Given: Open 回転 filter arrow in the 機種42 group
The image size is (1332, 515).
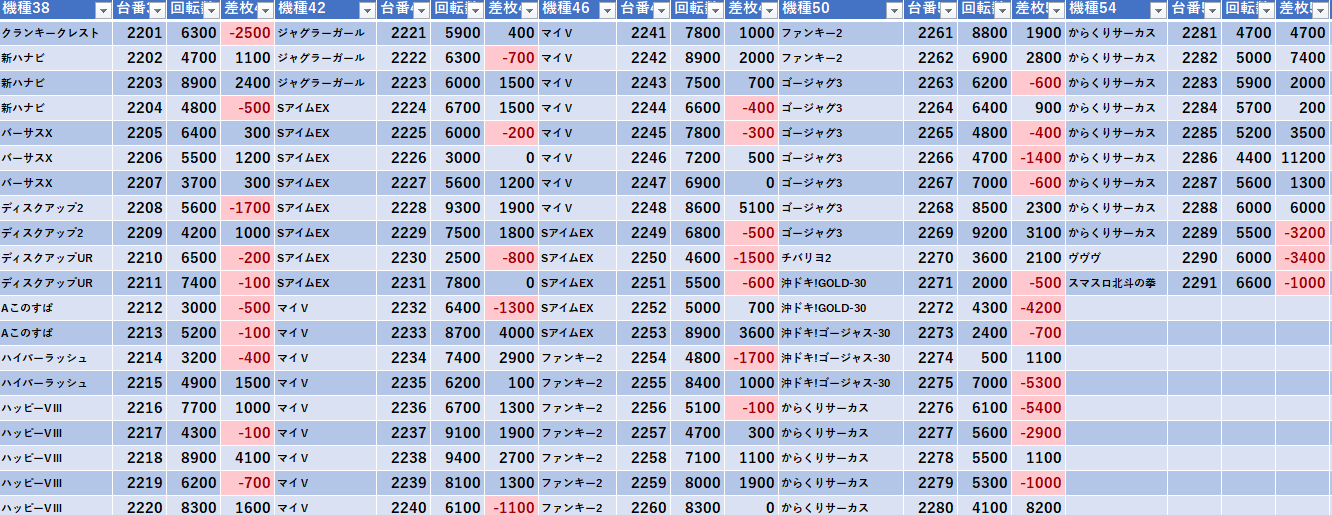Looking at the screenshot, I should click(x=474, y=10).
